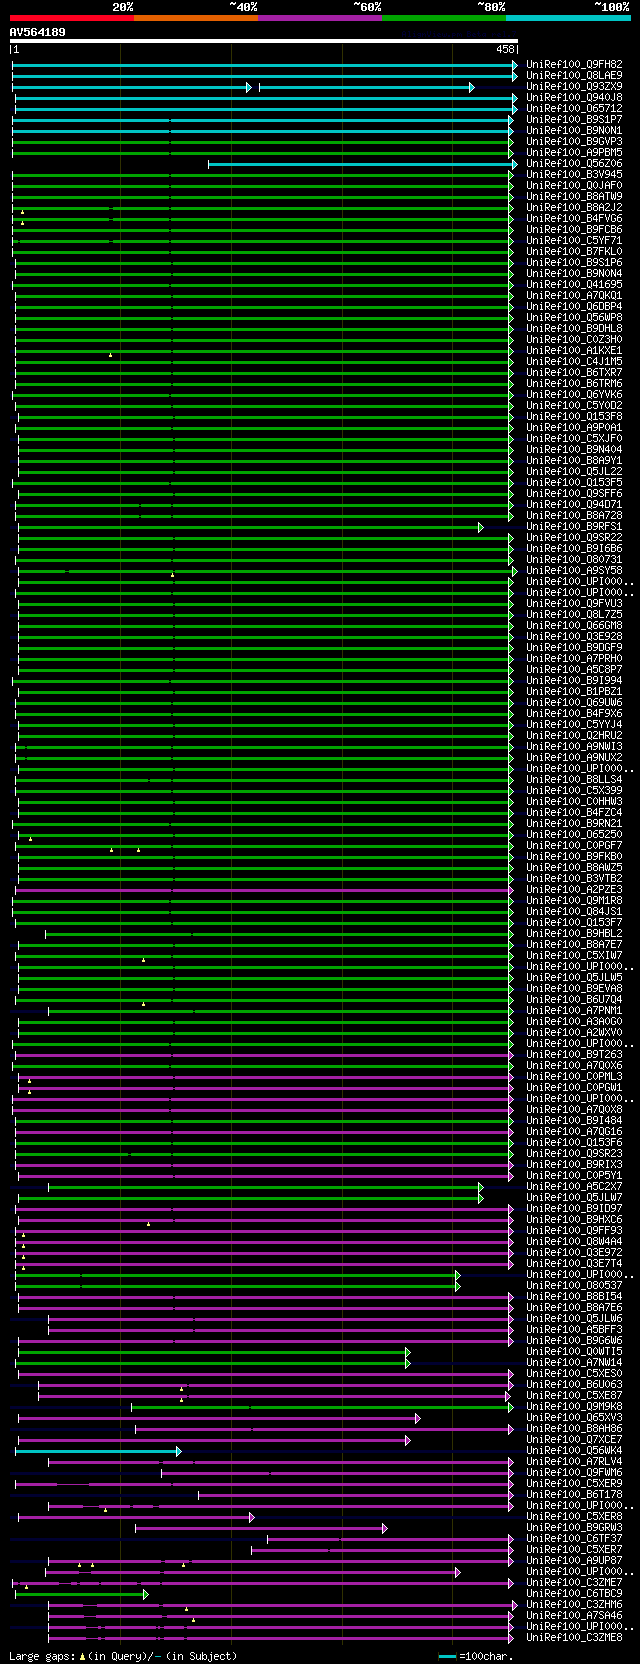Click the white query ruler bar
640x1664 pixels.
coord(264,42)
